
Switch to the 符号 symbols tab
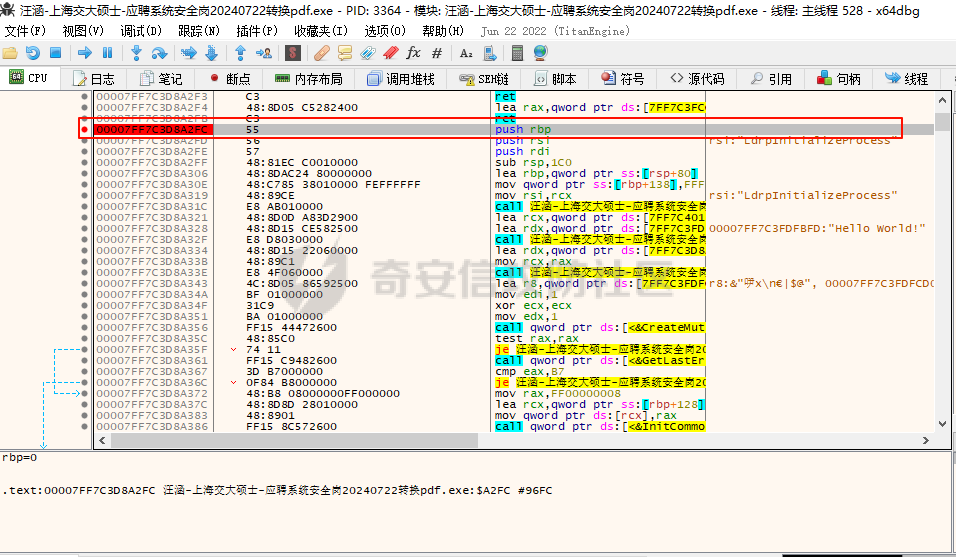pyautogui.click(x=622, y=79)
